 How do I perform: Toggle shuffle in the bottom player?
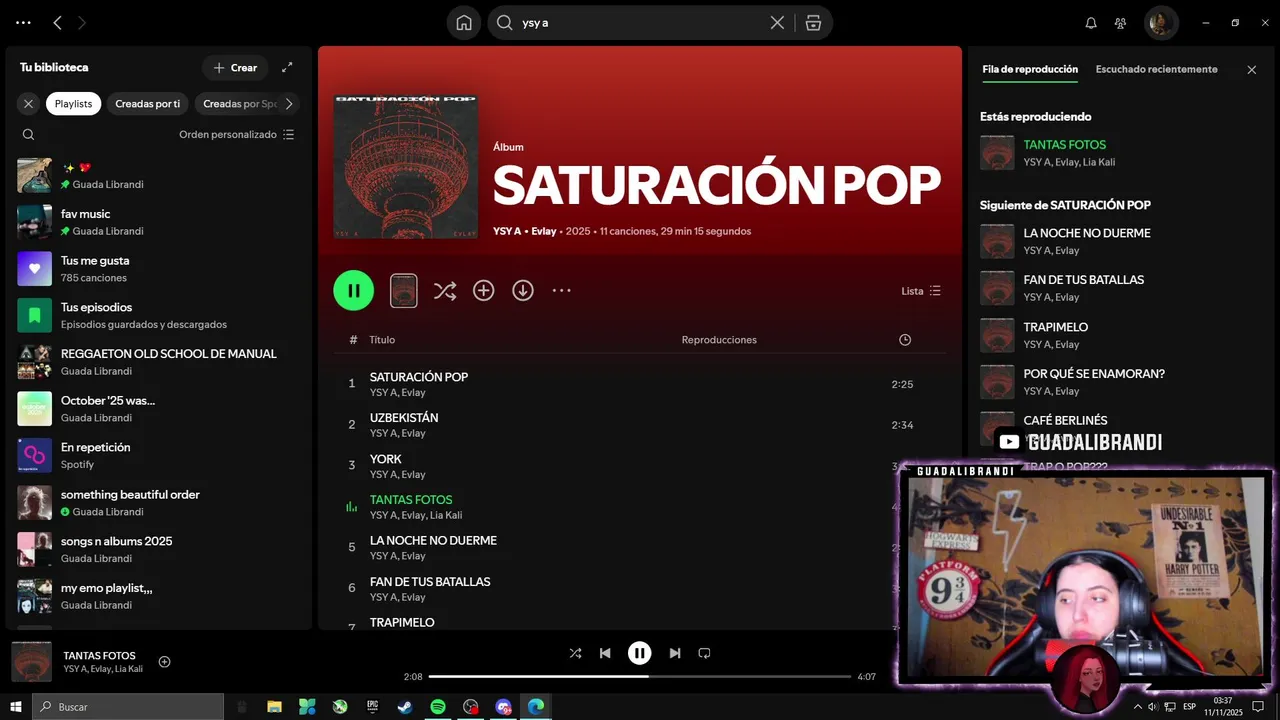coord(575,653)
